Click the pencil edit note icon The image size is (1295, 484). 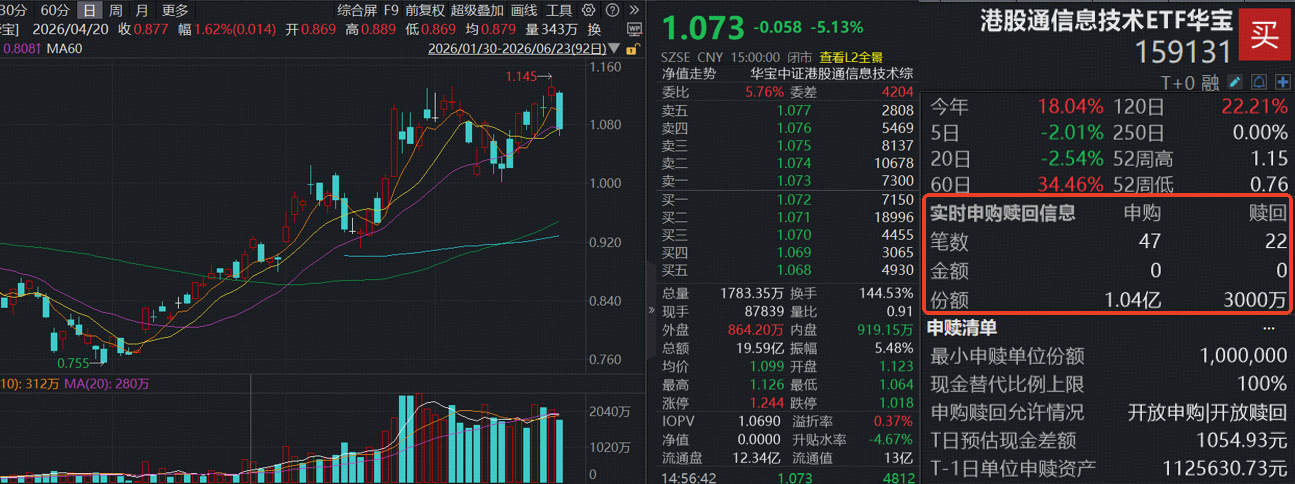pyautogui.click(x=1235, y=82)
